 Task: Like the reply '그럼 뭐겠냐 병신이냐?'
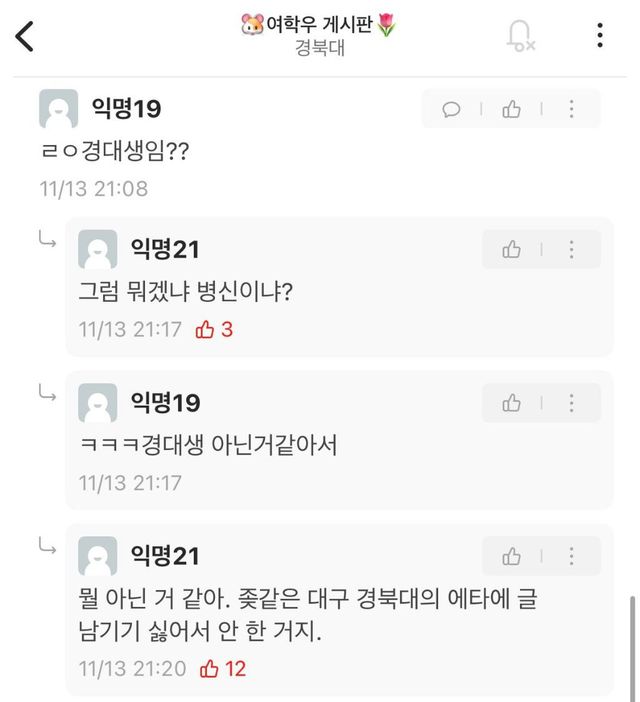coord(512,249)
